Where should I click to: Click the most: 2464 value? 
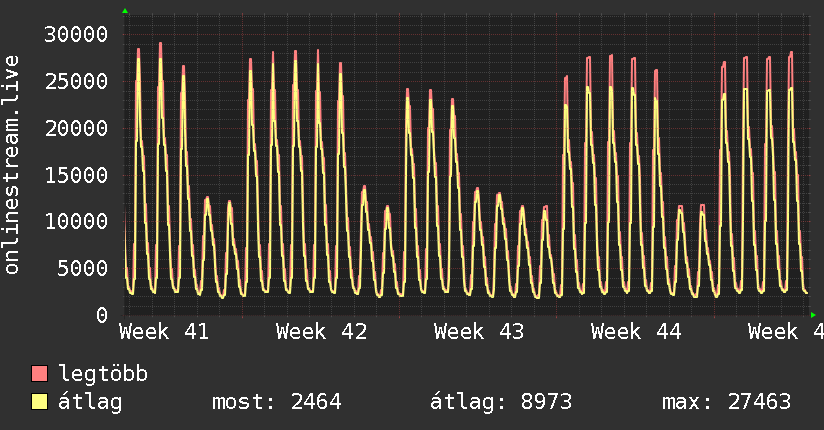[277, 402]
